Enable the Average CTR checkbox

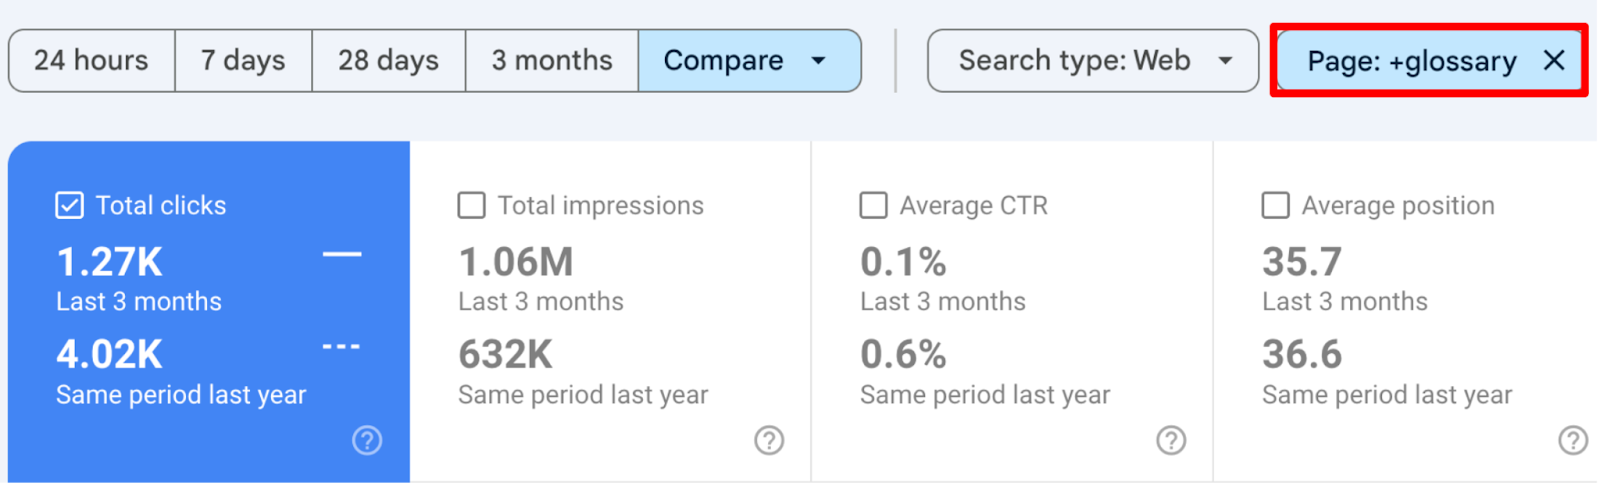[873, 205]
